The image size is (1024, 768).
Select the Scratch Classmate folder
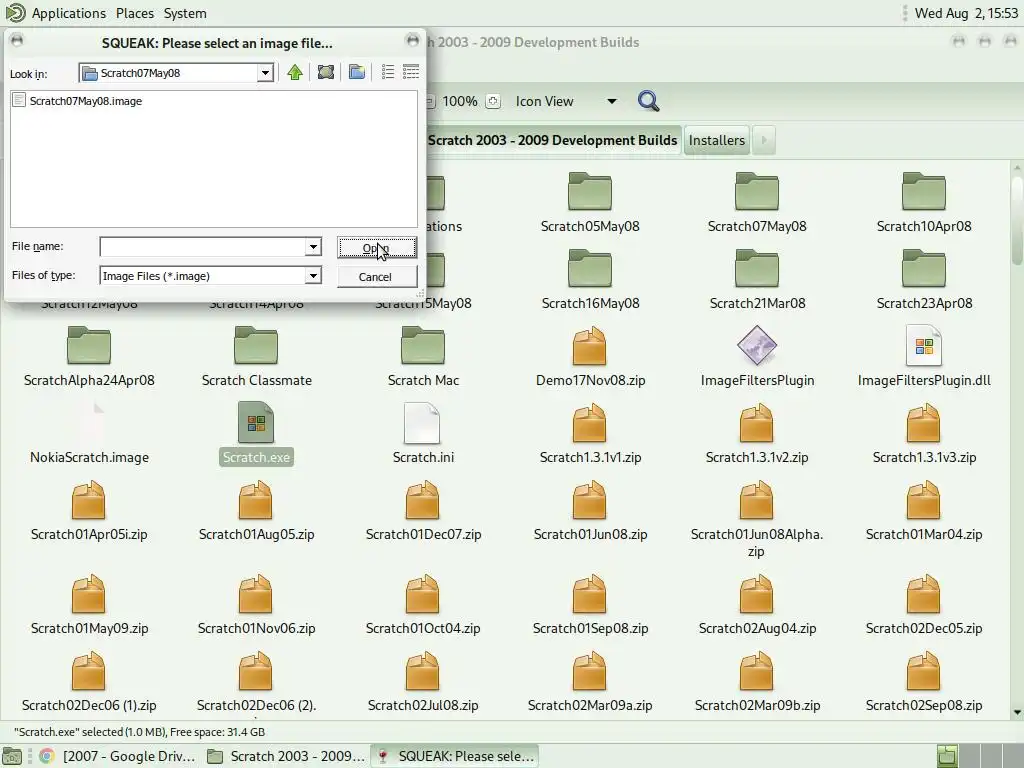(256, 357)
